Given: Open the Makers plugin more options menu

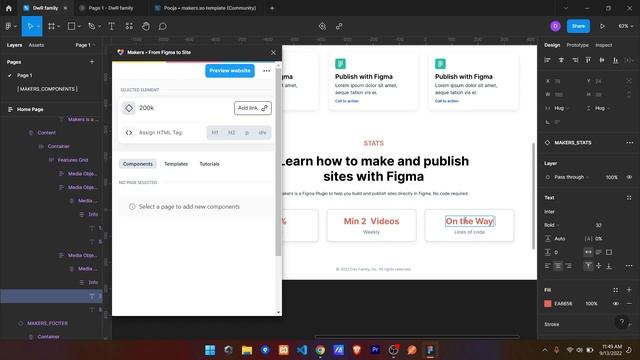Looking at the screenshot, I should [x=267, y=71].
